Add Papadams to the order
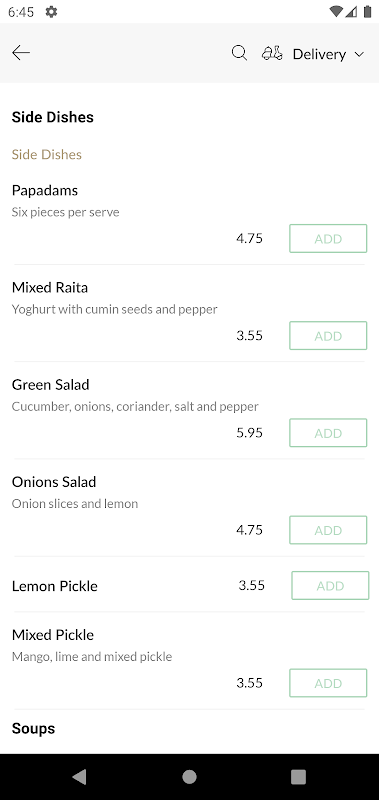The image size is (379, 800). [328, 238]
